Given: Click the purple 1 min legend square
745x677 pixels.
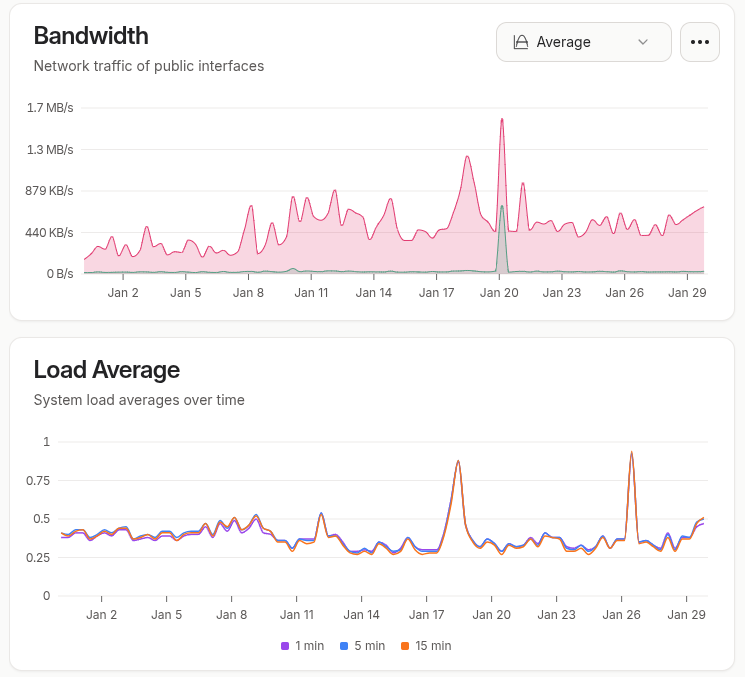Looking at the screenshot, I should point(285,646).
